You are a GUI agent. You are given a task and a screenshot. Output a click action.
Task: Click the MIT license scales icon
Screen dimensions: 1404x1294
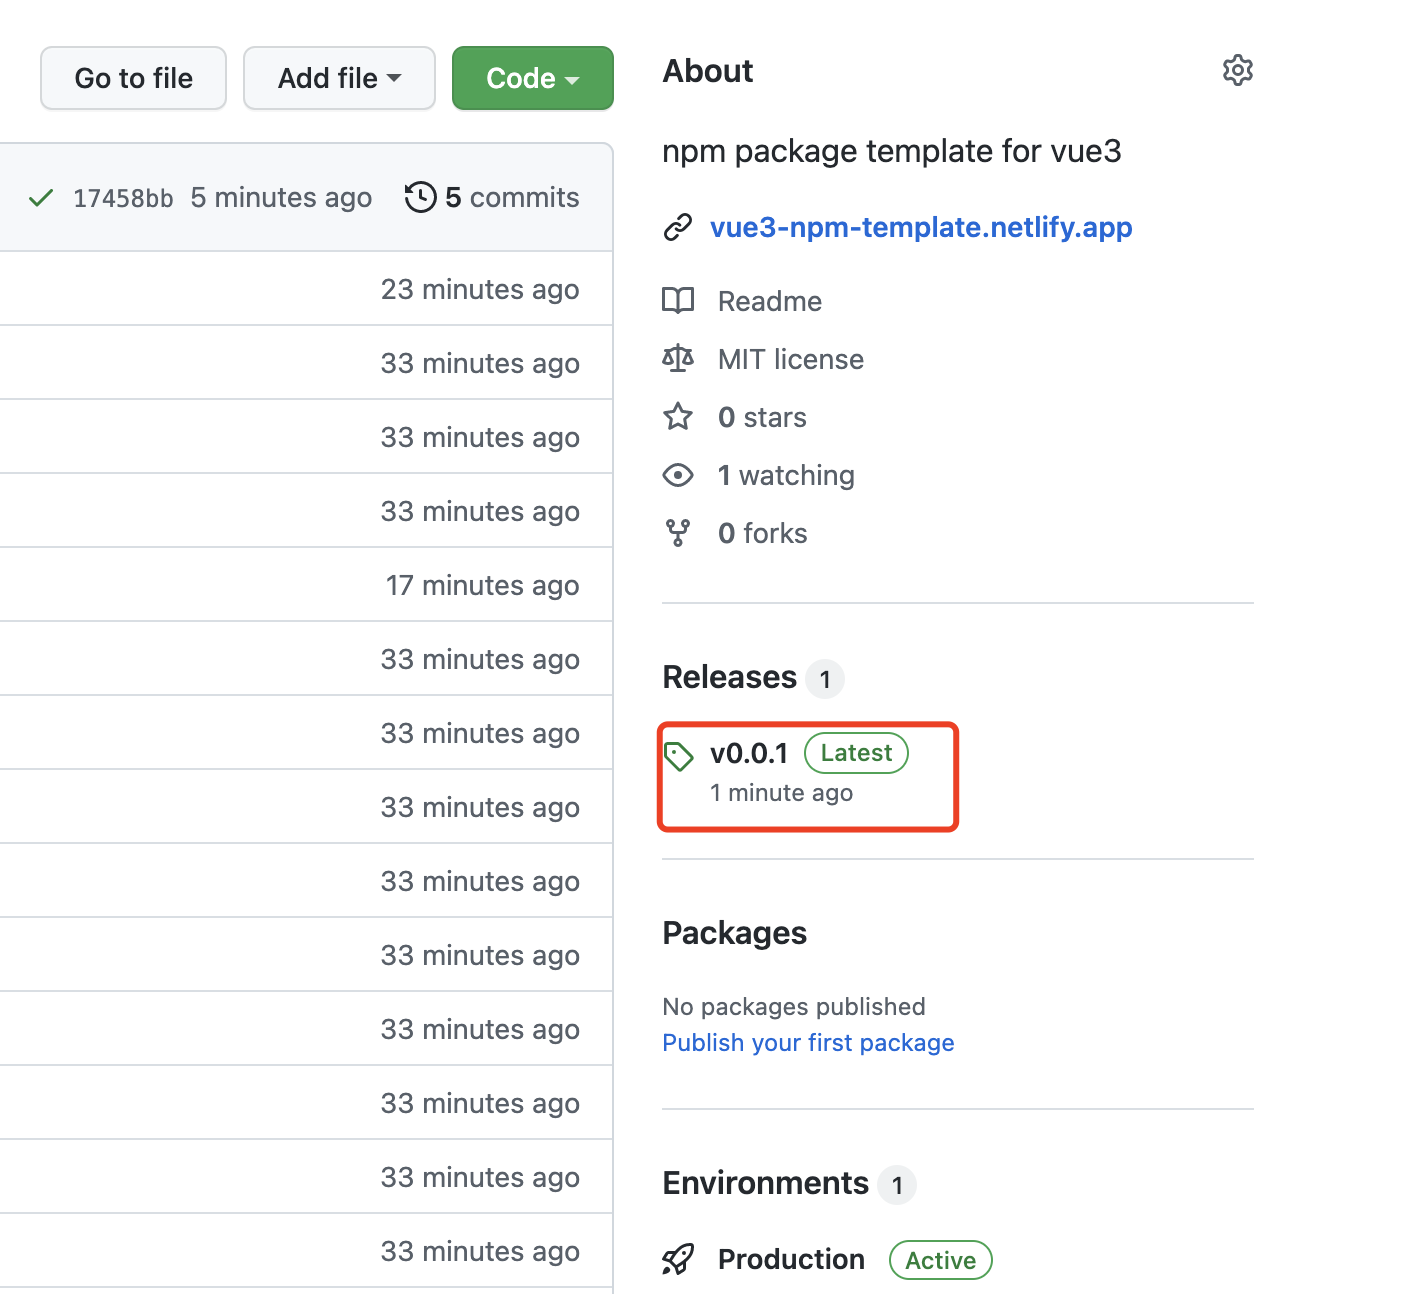pos(678,359)
